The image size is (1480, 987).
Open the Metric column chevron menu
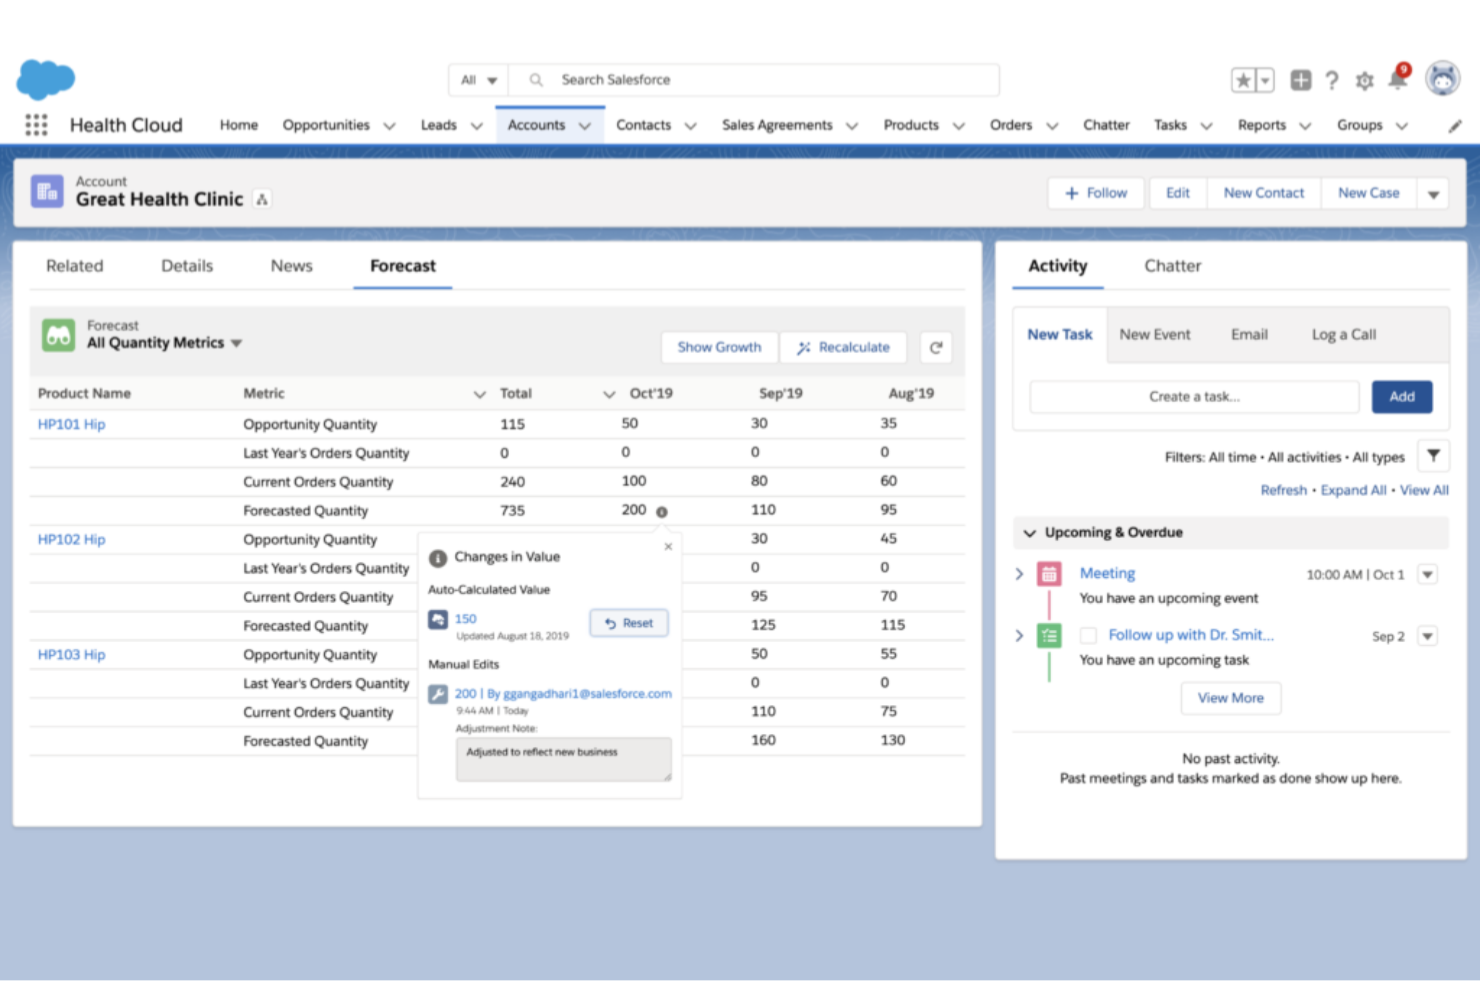479,394
